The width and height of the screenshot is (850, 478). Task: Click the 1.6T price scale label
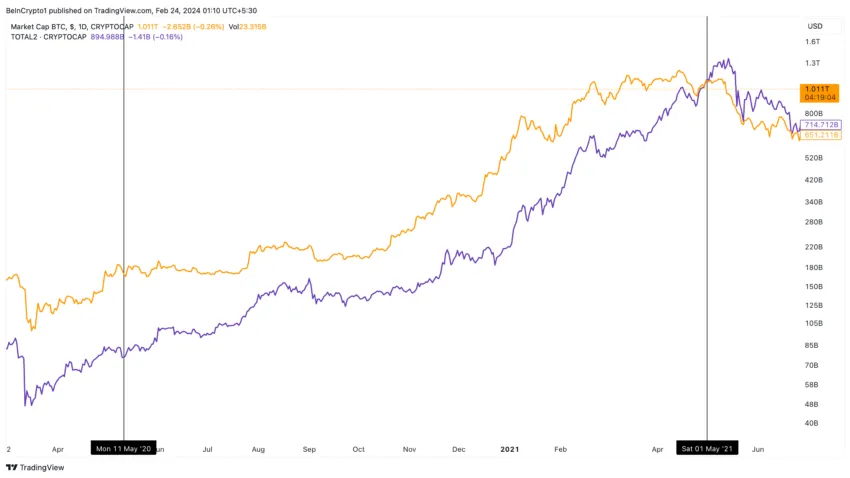pos(813,42)
